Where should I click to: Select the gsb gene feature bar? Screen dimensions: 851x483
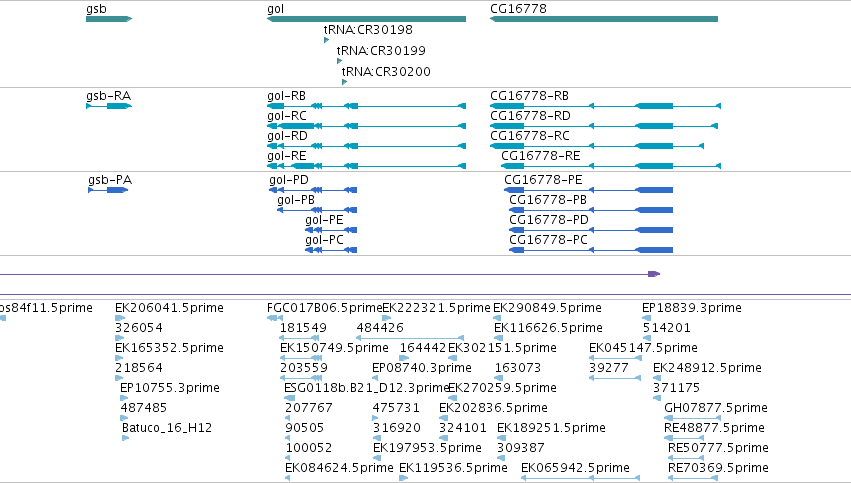[x=109, y=19]
